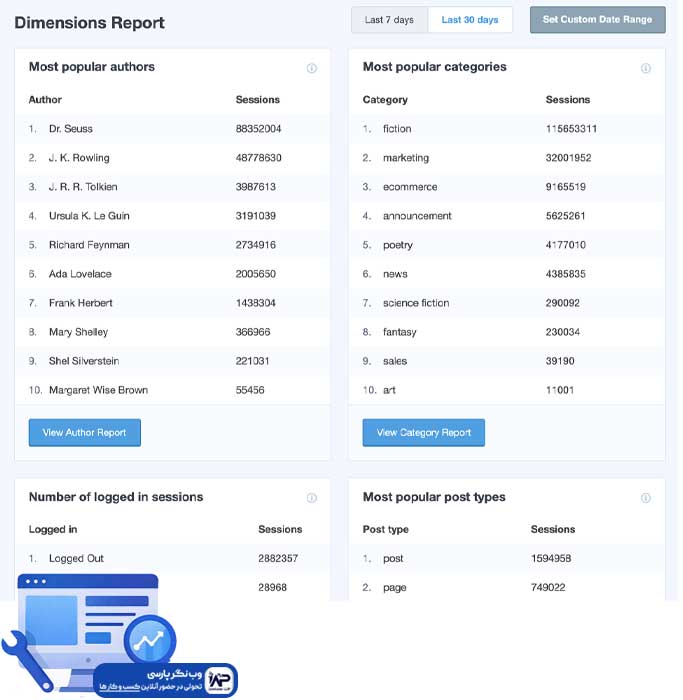683x700 pixels.
Task: Click the post type row page
Action: click(507, 588)
